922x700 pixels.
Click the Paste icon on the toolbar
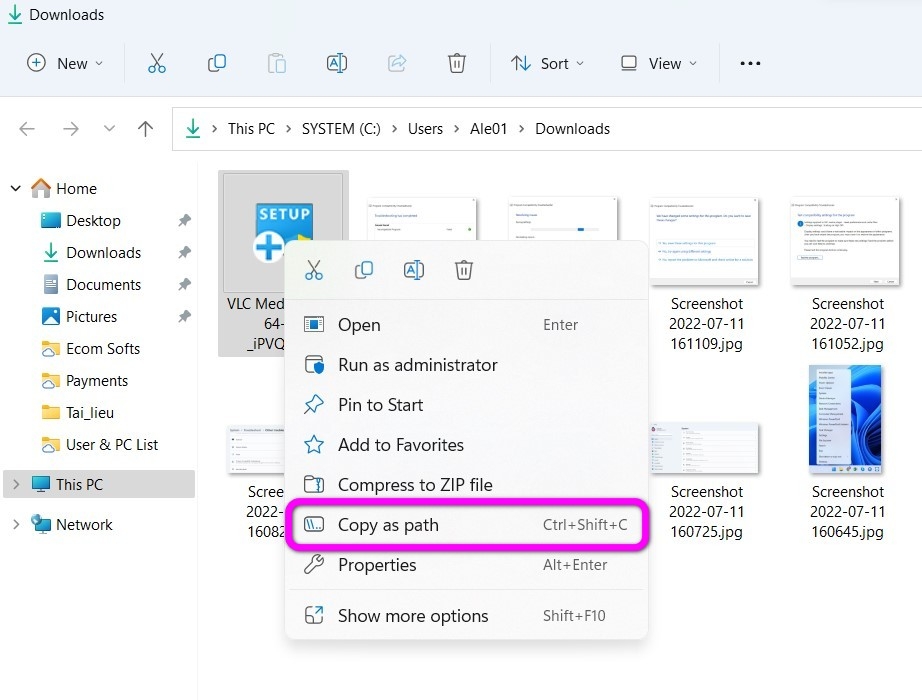point(277,63)
